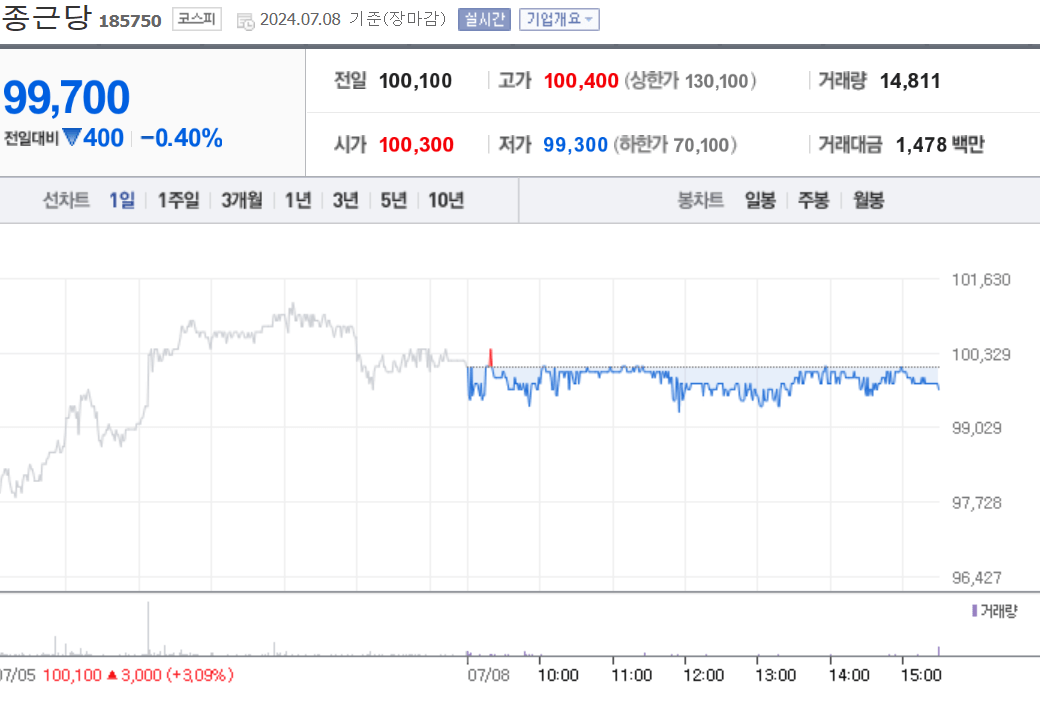Click the trading value 1,478 백만
The height and width of the screenshot is (716, 1040).
coord(940,145)
